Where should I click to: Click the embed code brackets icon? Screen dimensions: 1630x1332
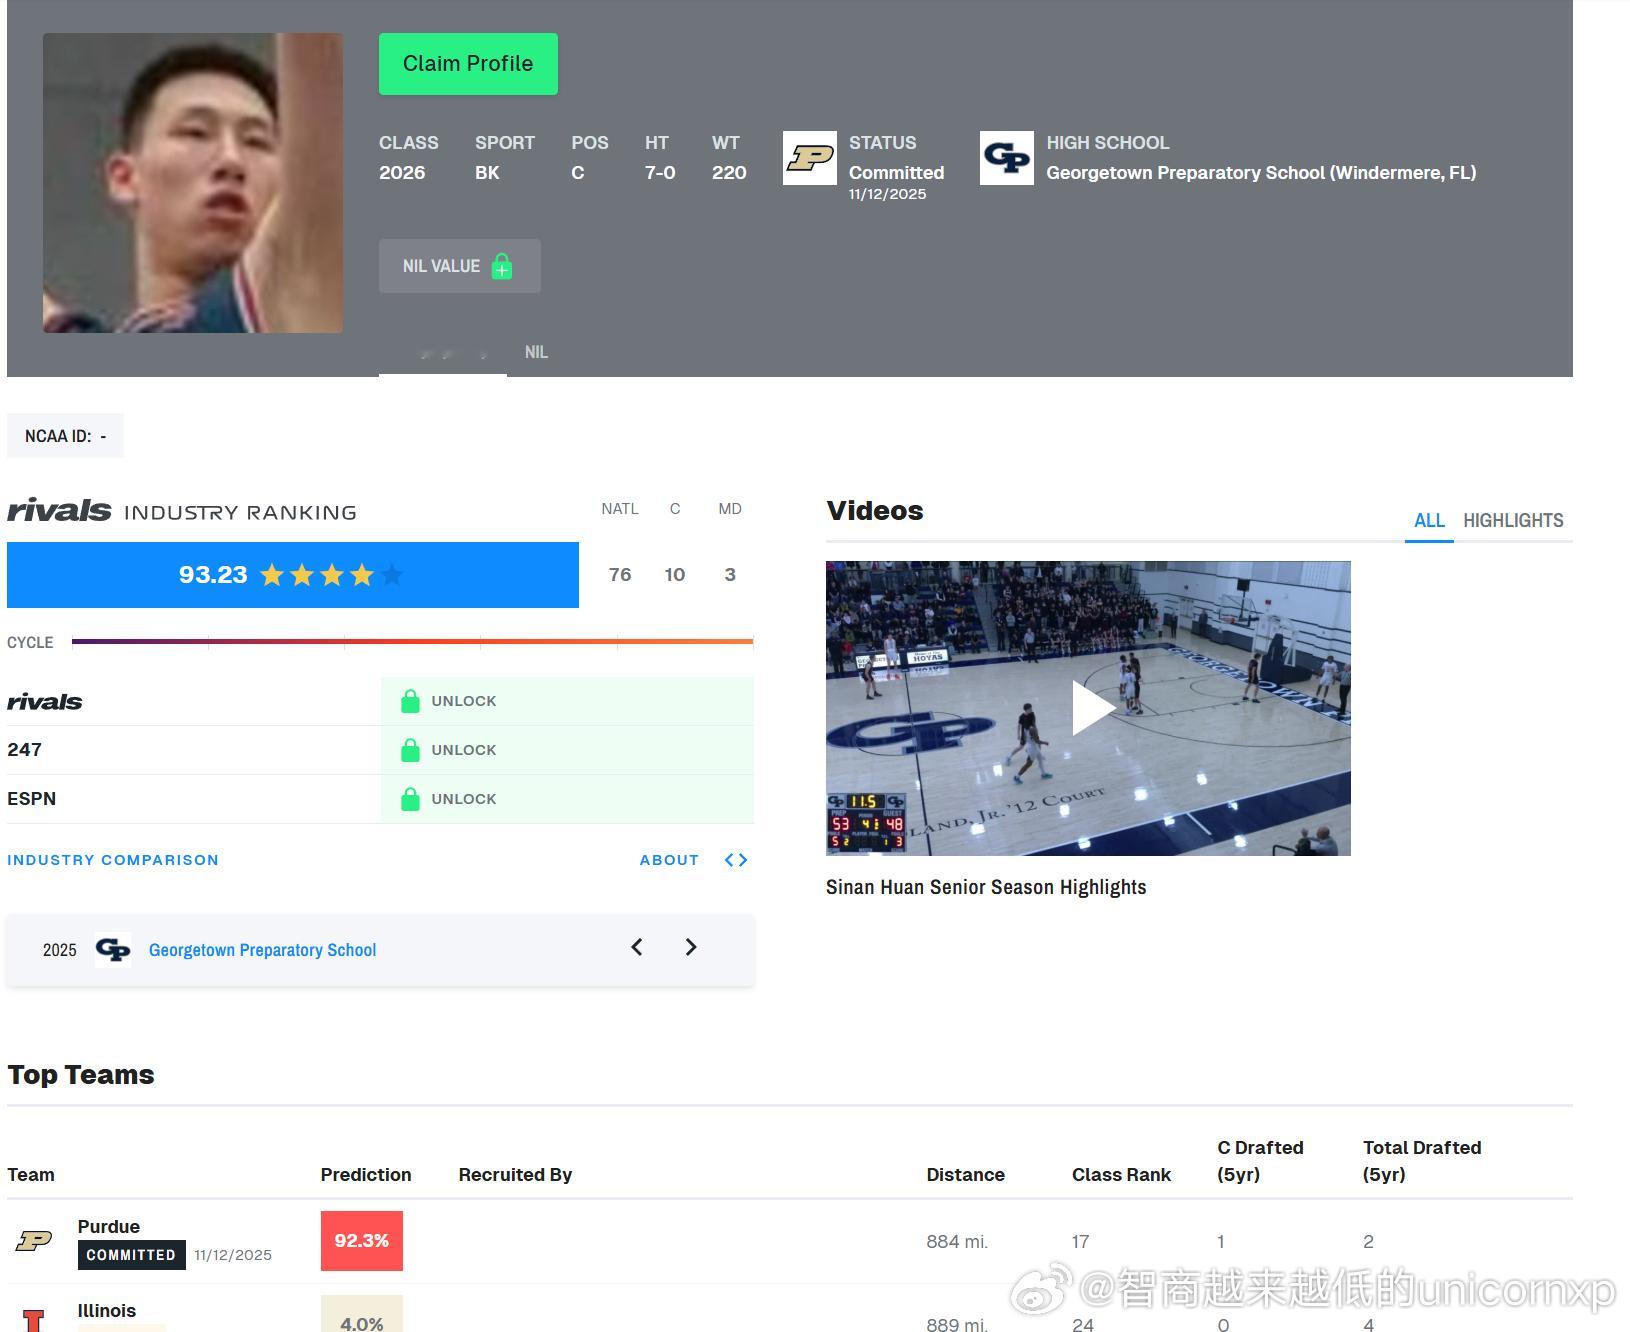coord(736,860)
